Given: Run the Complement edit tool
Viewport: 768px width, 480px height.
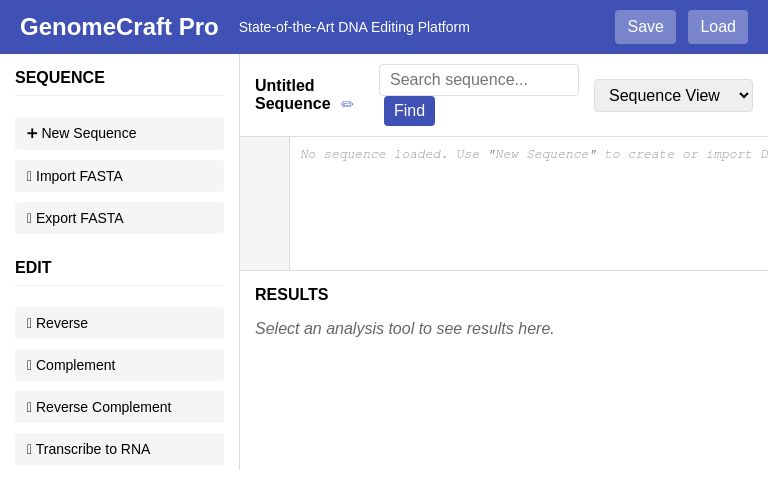Looking at the screenshot, I should 119,365.
